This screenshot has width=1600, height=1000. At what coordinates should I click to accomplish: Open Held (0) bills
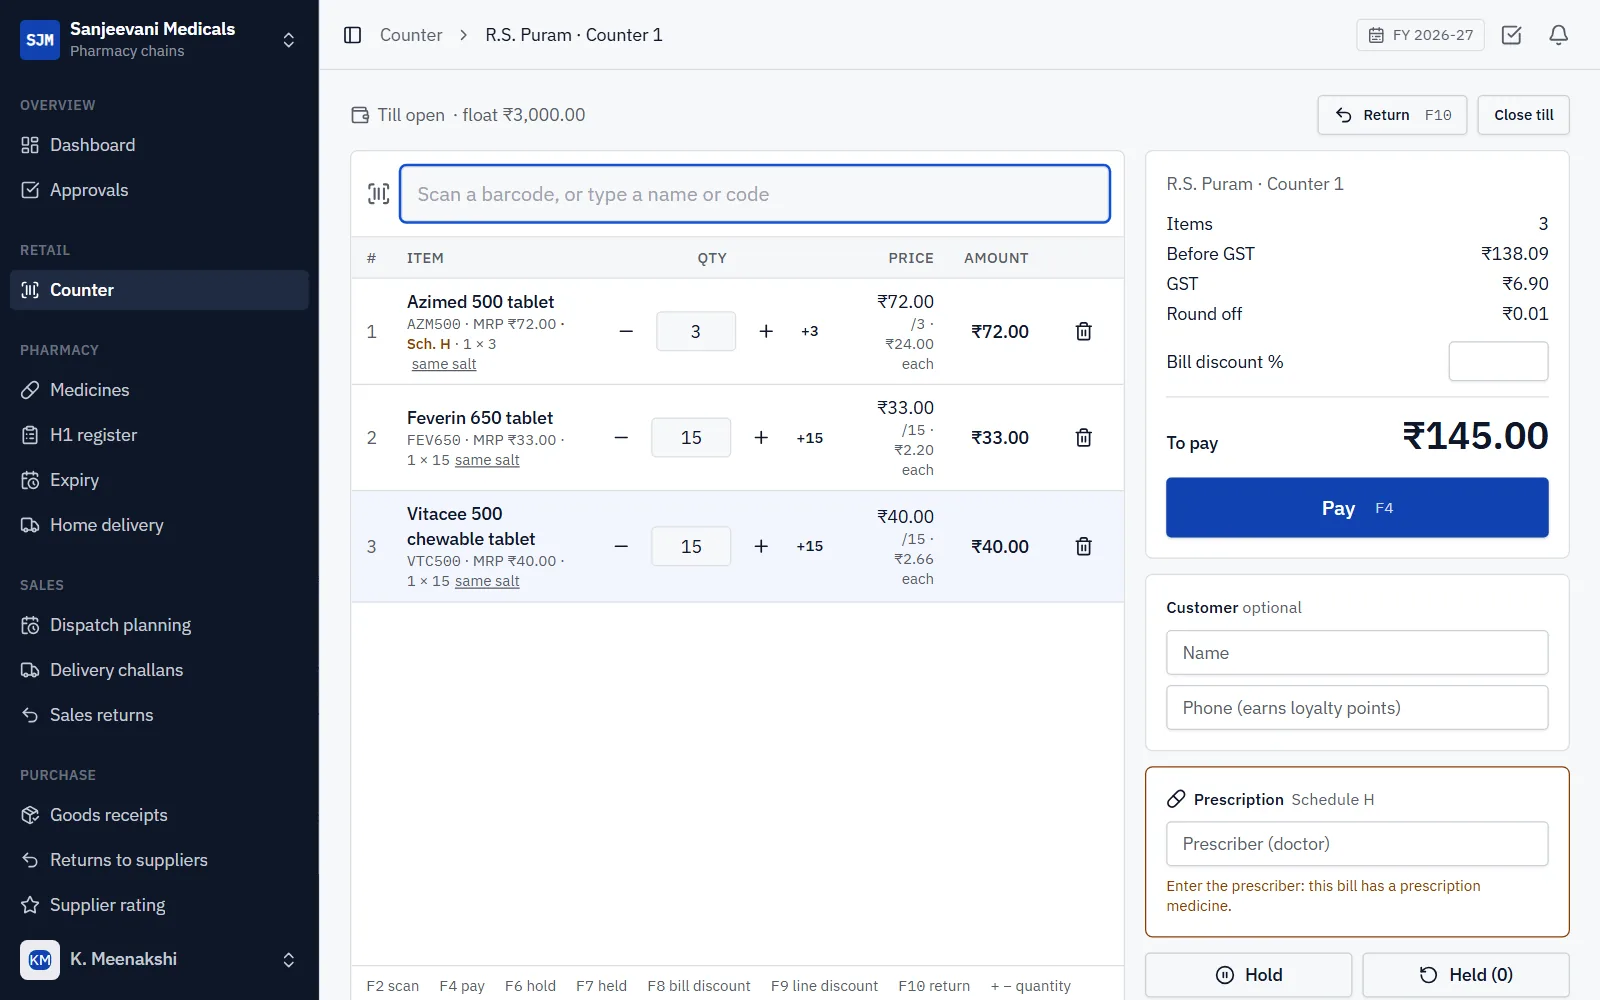pyautogui.click(x=1466, y=975)
